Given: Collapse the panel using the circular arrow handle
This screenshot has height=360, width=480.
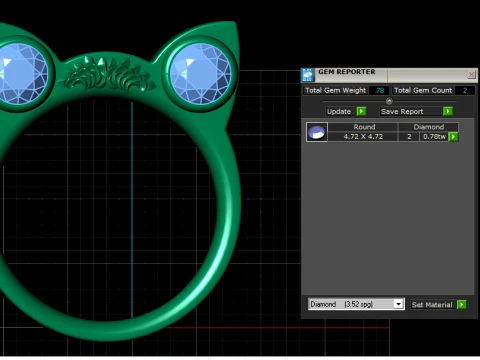Looking at the screenshot, I should click(x=389, y=101).
